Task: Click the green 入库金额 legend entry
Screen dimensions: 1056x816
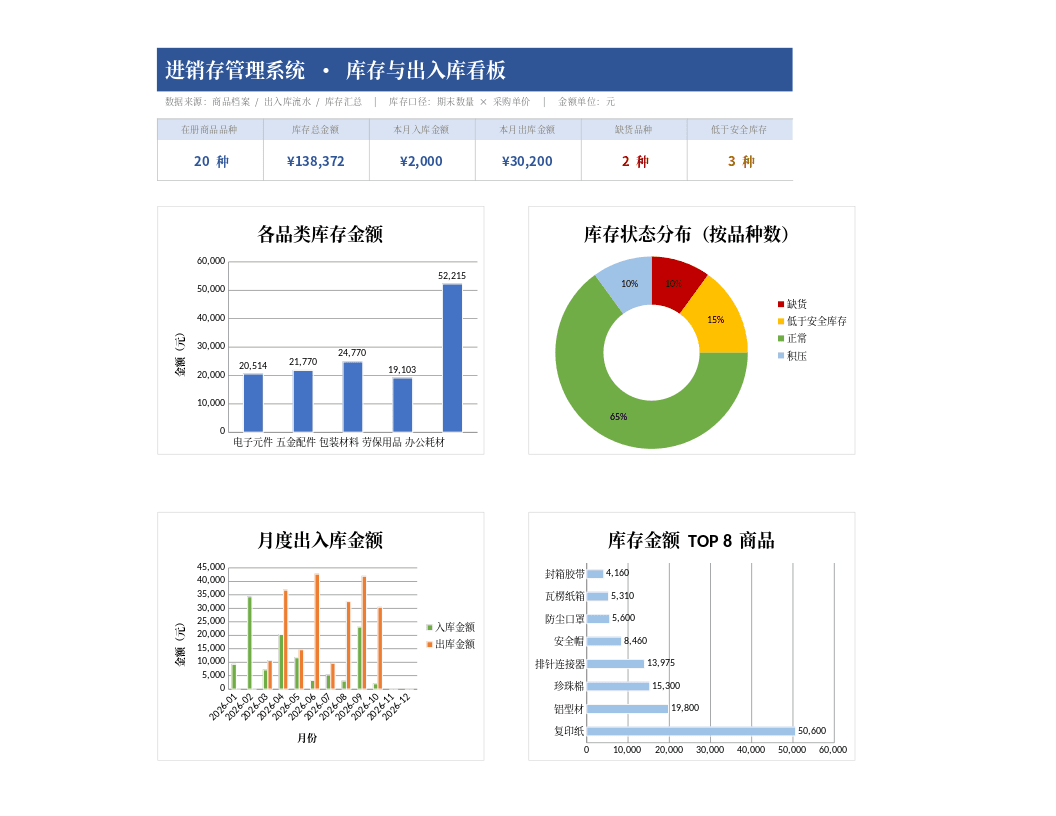Action: point(451,627)
